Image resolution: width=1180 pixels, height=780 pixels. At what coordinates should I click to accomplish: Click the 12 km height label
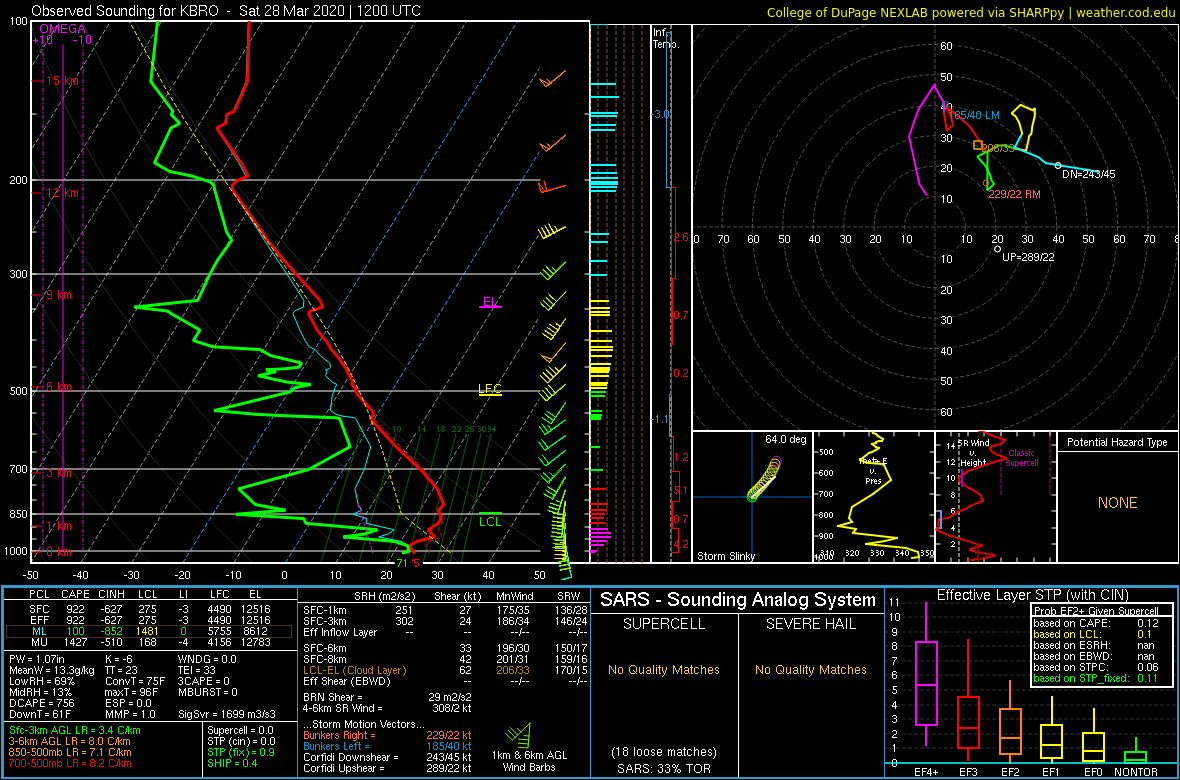62,193
